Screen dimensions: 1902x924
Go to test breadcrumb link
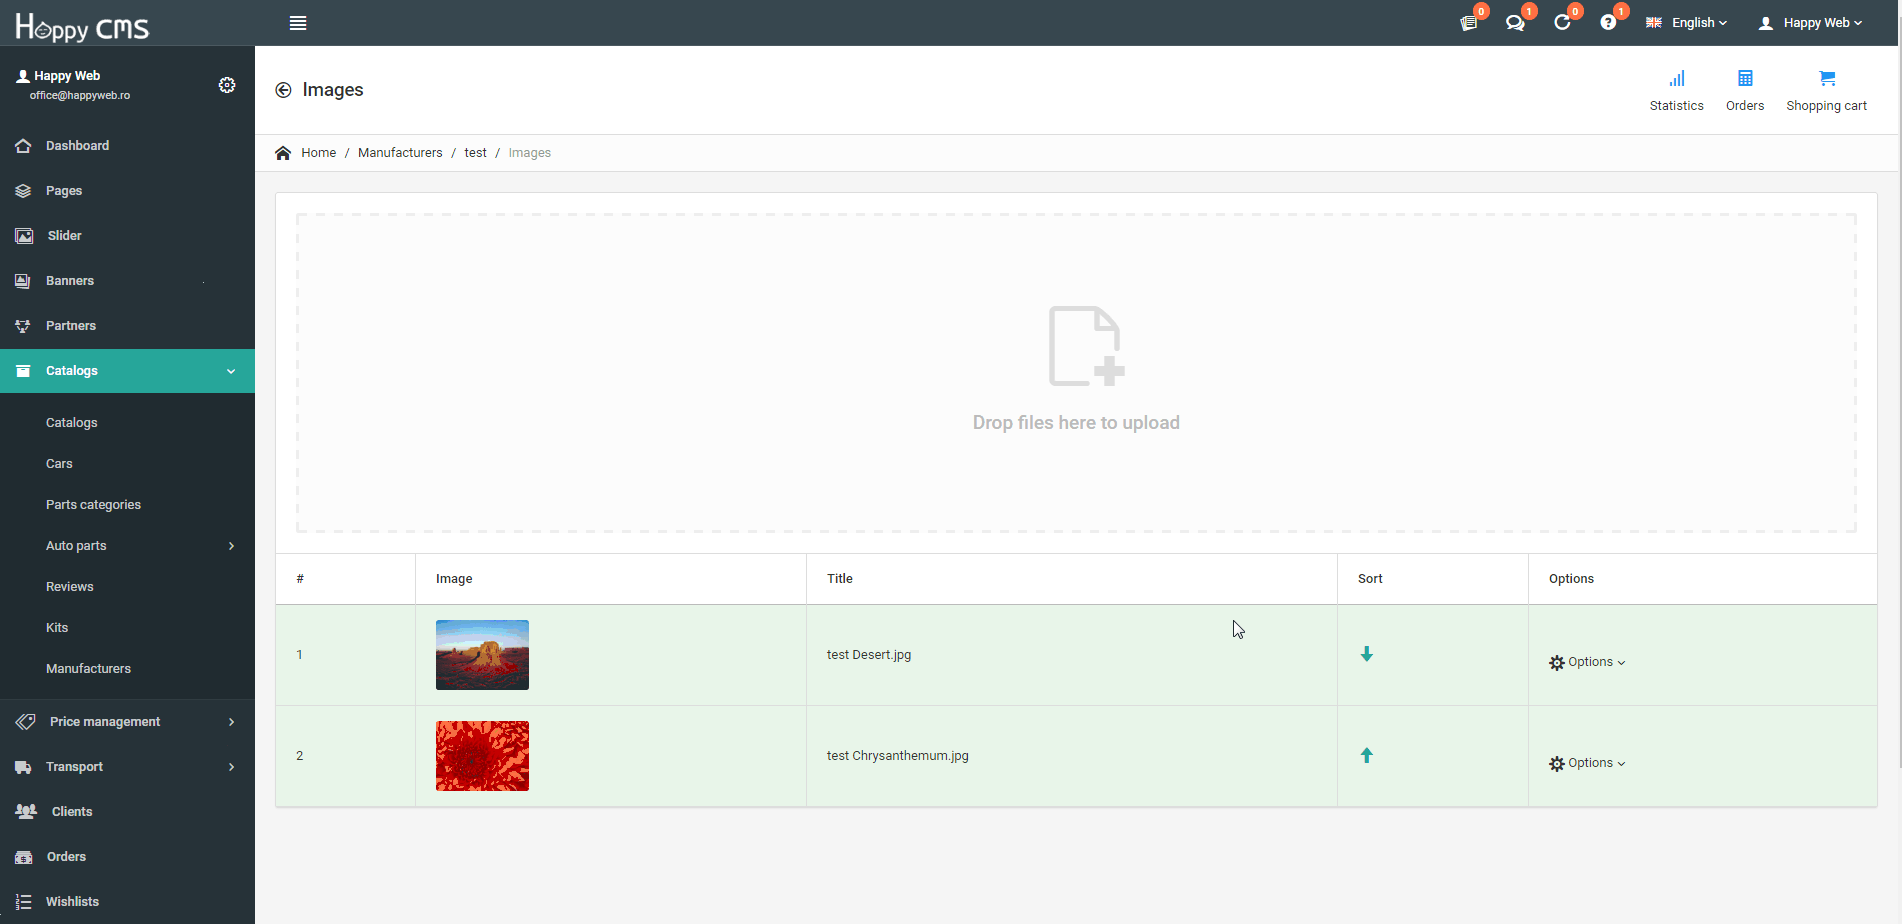click(475, 153)
